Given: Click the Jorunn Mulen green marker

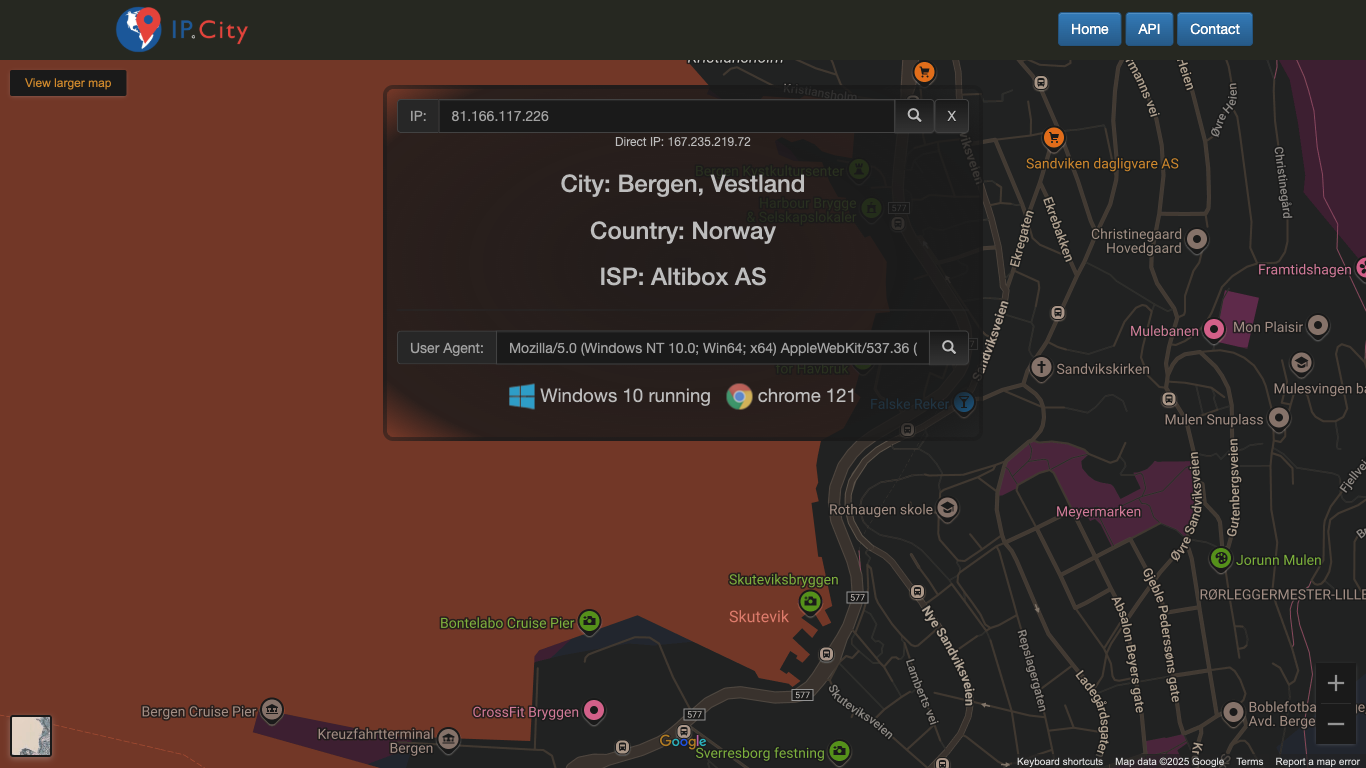Looking at the screenshot, I should 1221,559.
